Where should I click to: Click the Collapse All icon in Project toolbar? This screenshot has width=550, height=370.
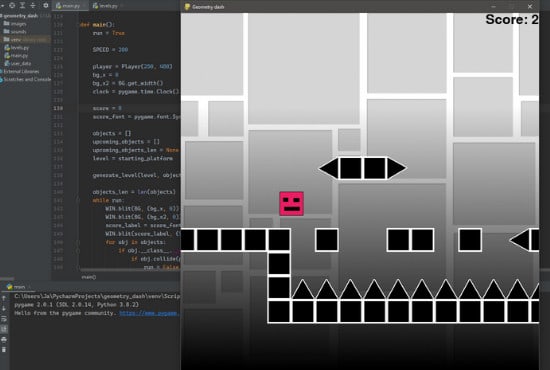click(x=33, y=5)
